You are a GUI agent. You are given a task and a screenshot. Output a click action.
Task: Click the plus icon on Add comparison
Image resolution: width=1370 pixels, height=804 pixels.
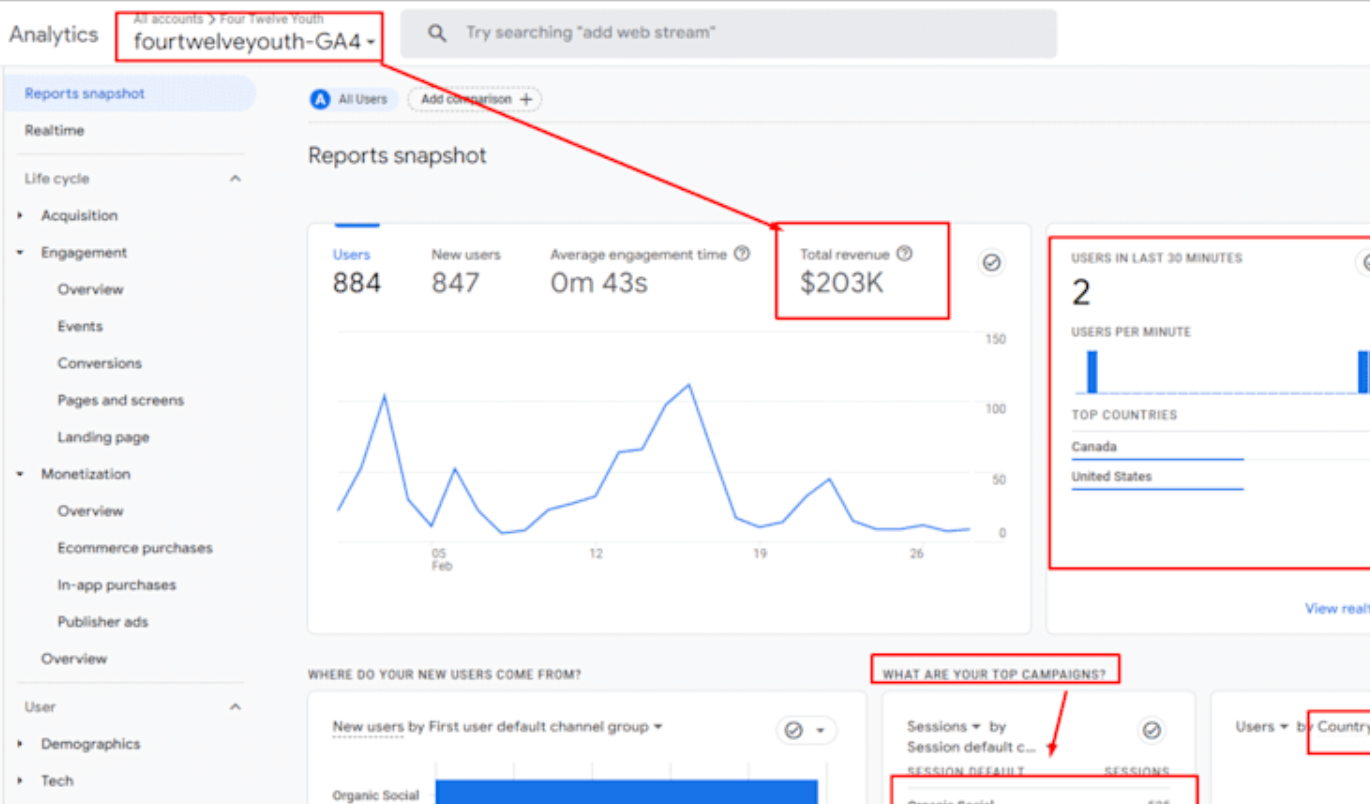[527, 99]
